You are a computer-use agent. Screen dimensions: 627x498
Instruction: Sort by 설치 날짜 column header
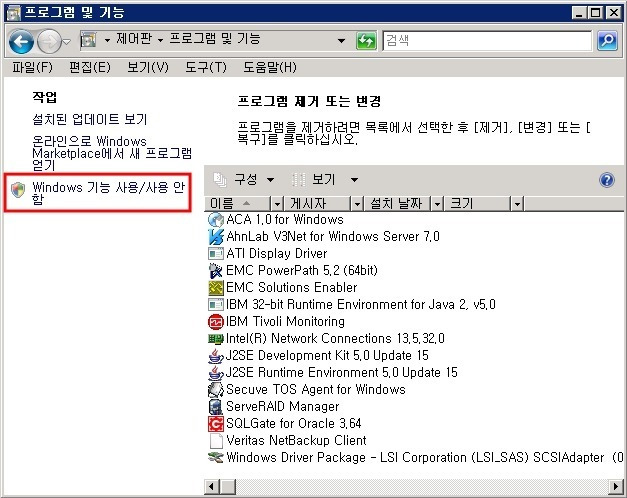coord(397,204)
